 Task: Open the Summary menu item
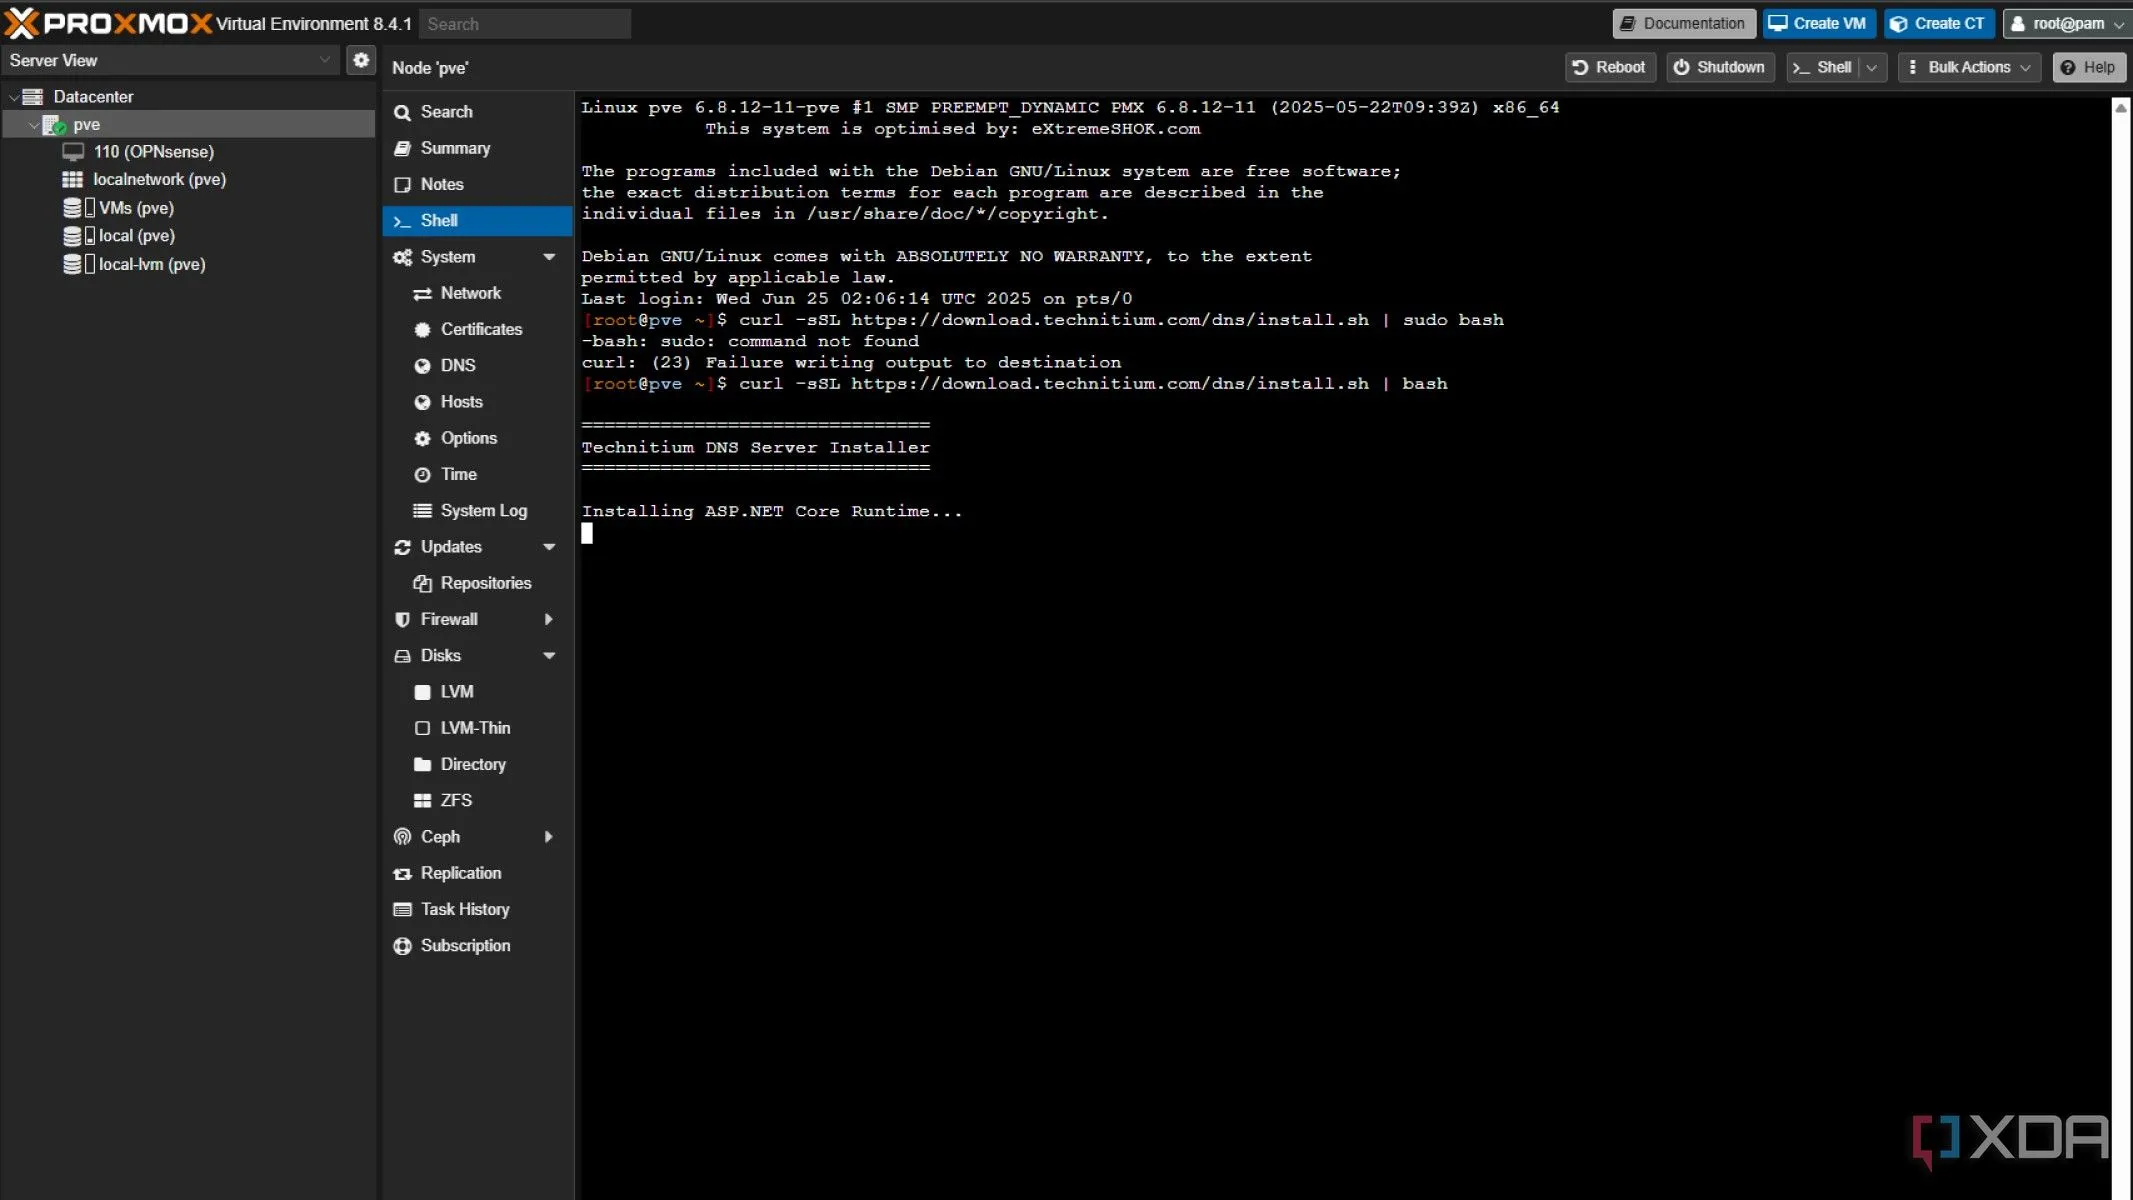click(x=455, y=148)
